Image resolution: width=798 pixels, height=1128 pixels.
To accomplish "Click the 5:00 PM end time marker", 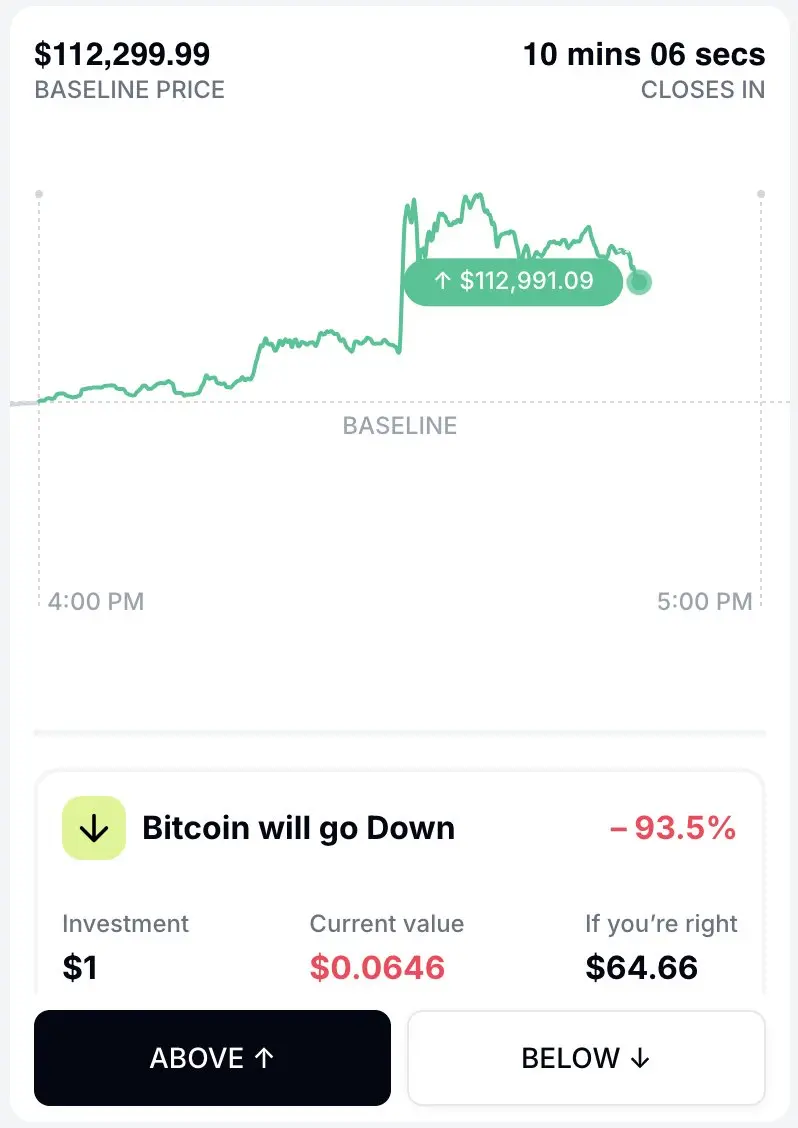I will [704, 601].
